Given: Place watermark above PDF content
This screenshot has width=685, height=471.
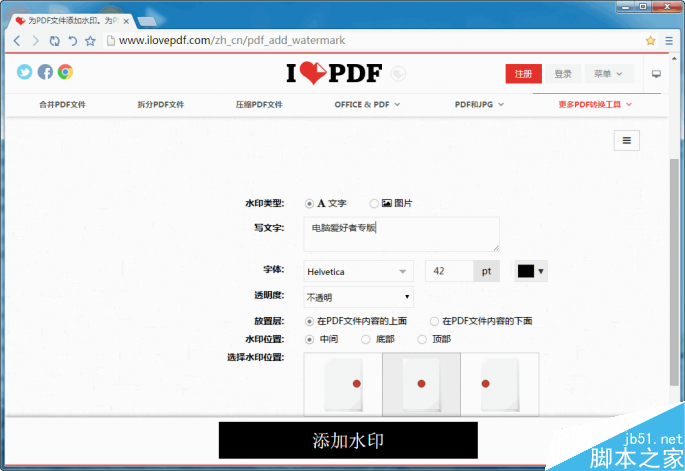Looking at the screenshot, I should click(309, 322).
